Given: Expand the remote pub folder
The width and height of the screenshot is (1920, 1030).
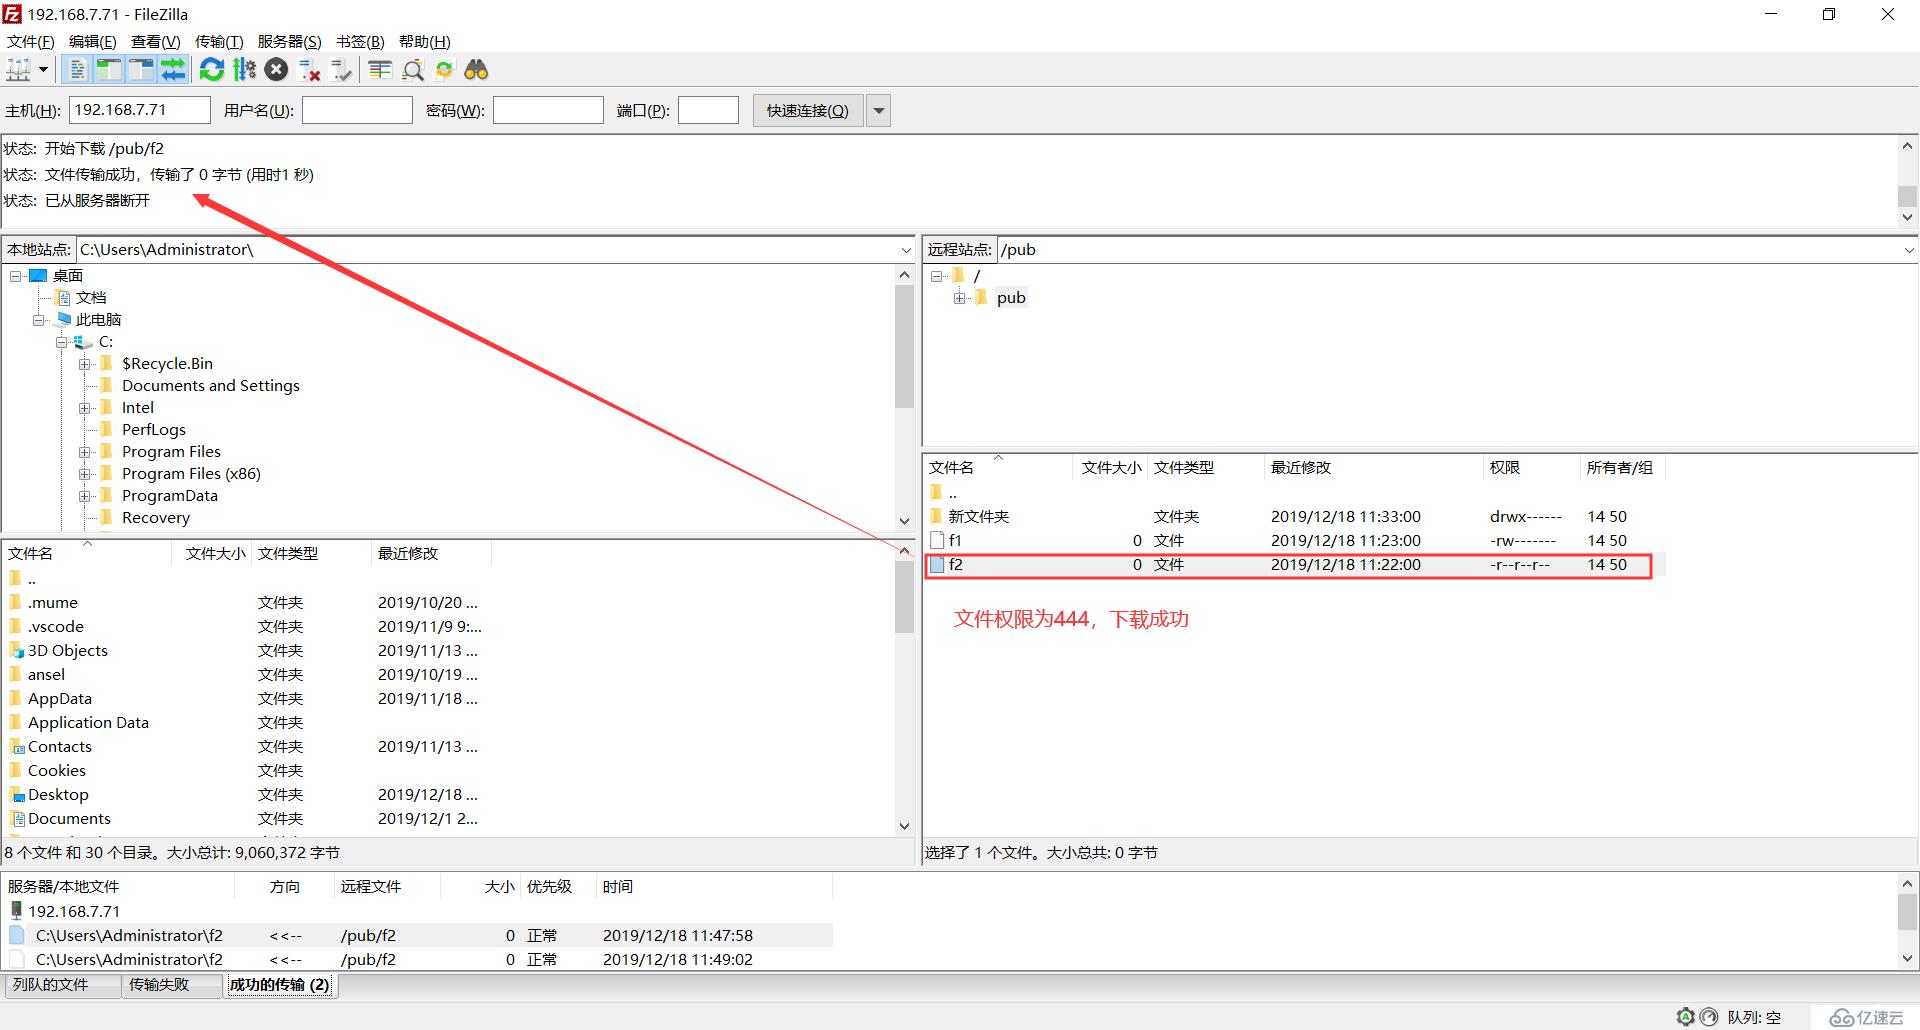Looking at the screenshot, I should point(960,298).
